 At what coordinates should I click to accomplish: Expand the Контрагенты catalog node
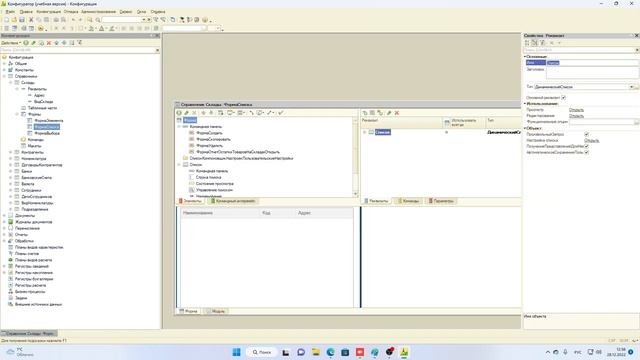11,152
